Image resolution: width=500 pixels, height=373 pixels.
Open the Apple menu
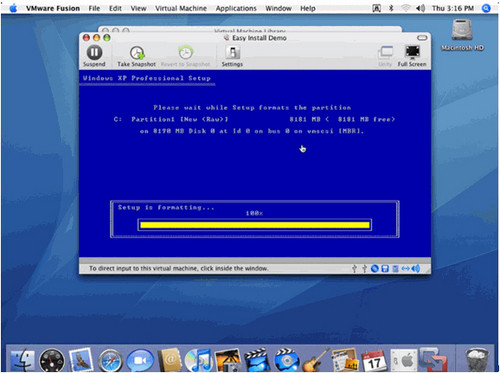[13, 8]
